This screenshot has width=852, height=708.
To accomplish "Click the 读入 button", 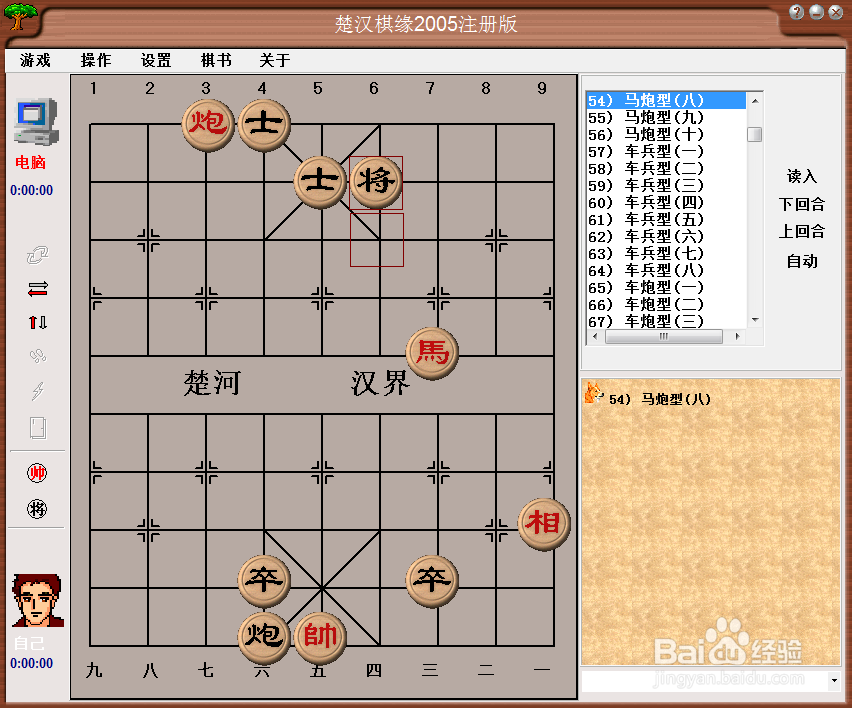I will coord(802,176).
